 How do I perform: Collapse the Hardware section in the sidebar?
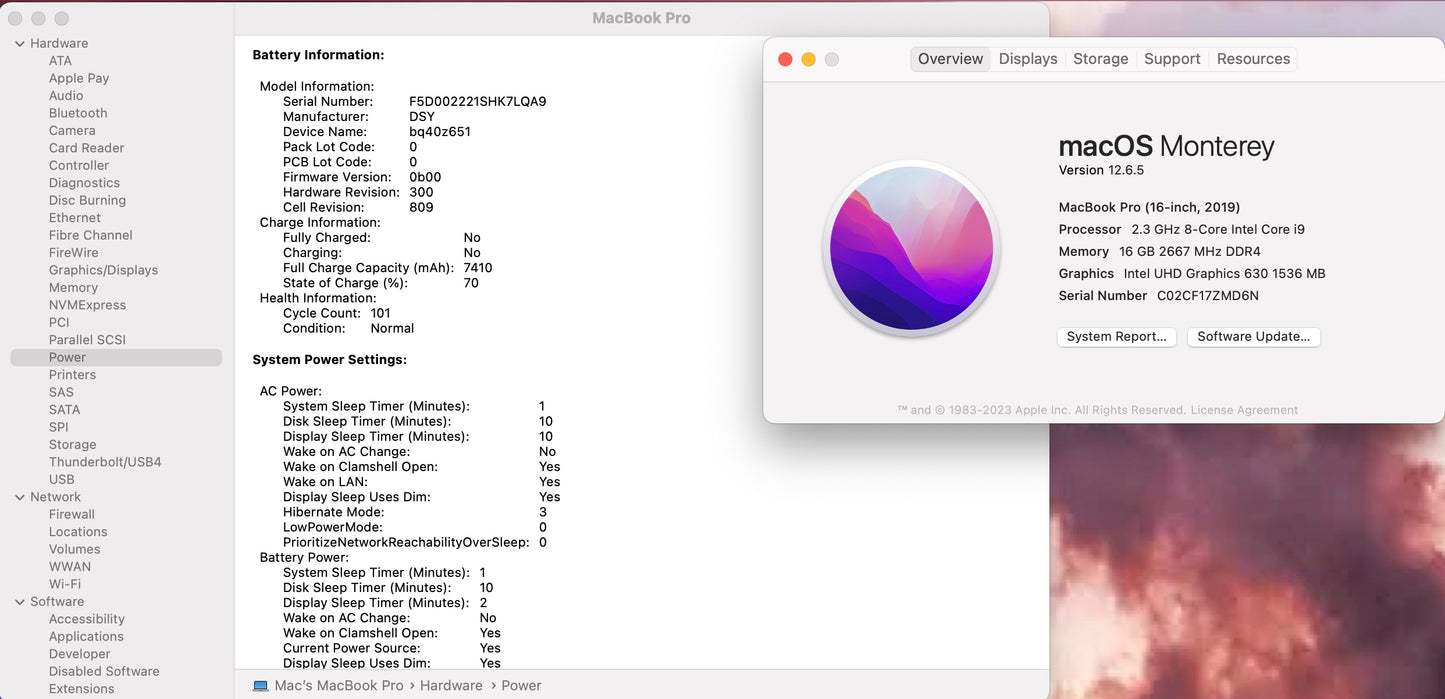[x=18, y=43]
